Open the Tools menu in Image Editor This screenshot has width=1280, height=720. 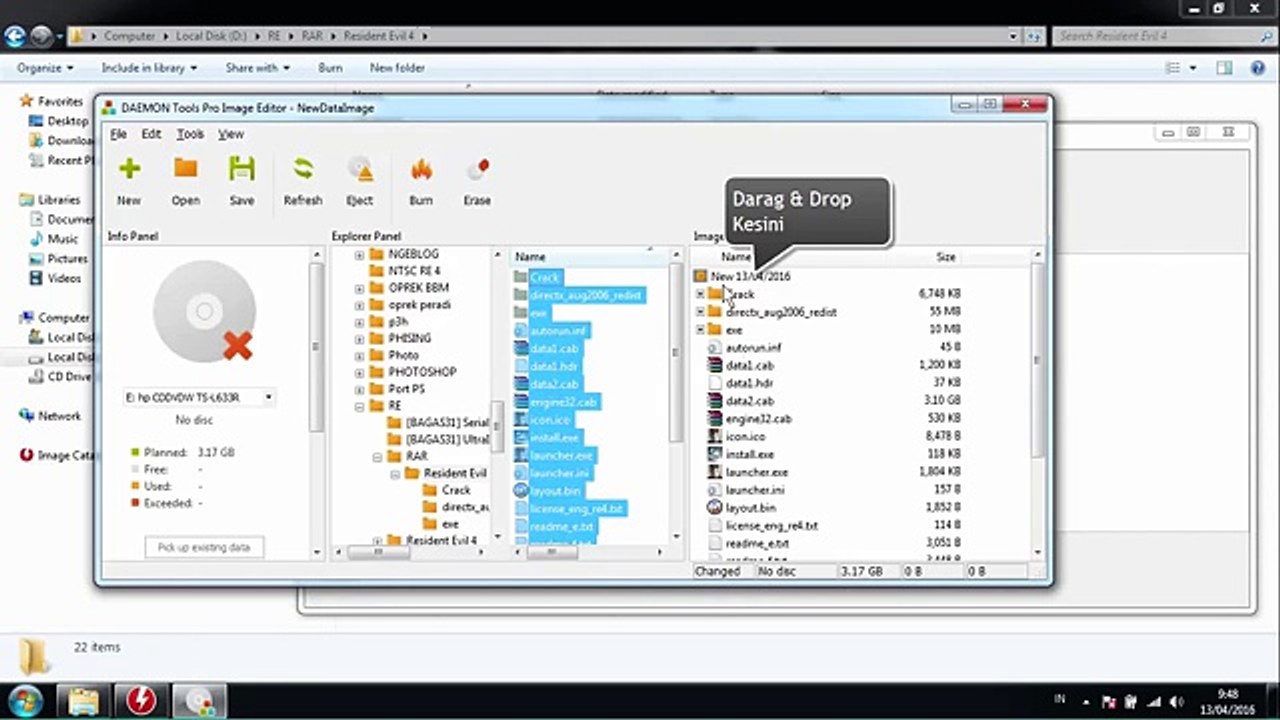coord(190,134)
